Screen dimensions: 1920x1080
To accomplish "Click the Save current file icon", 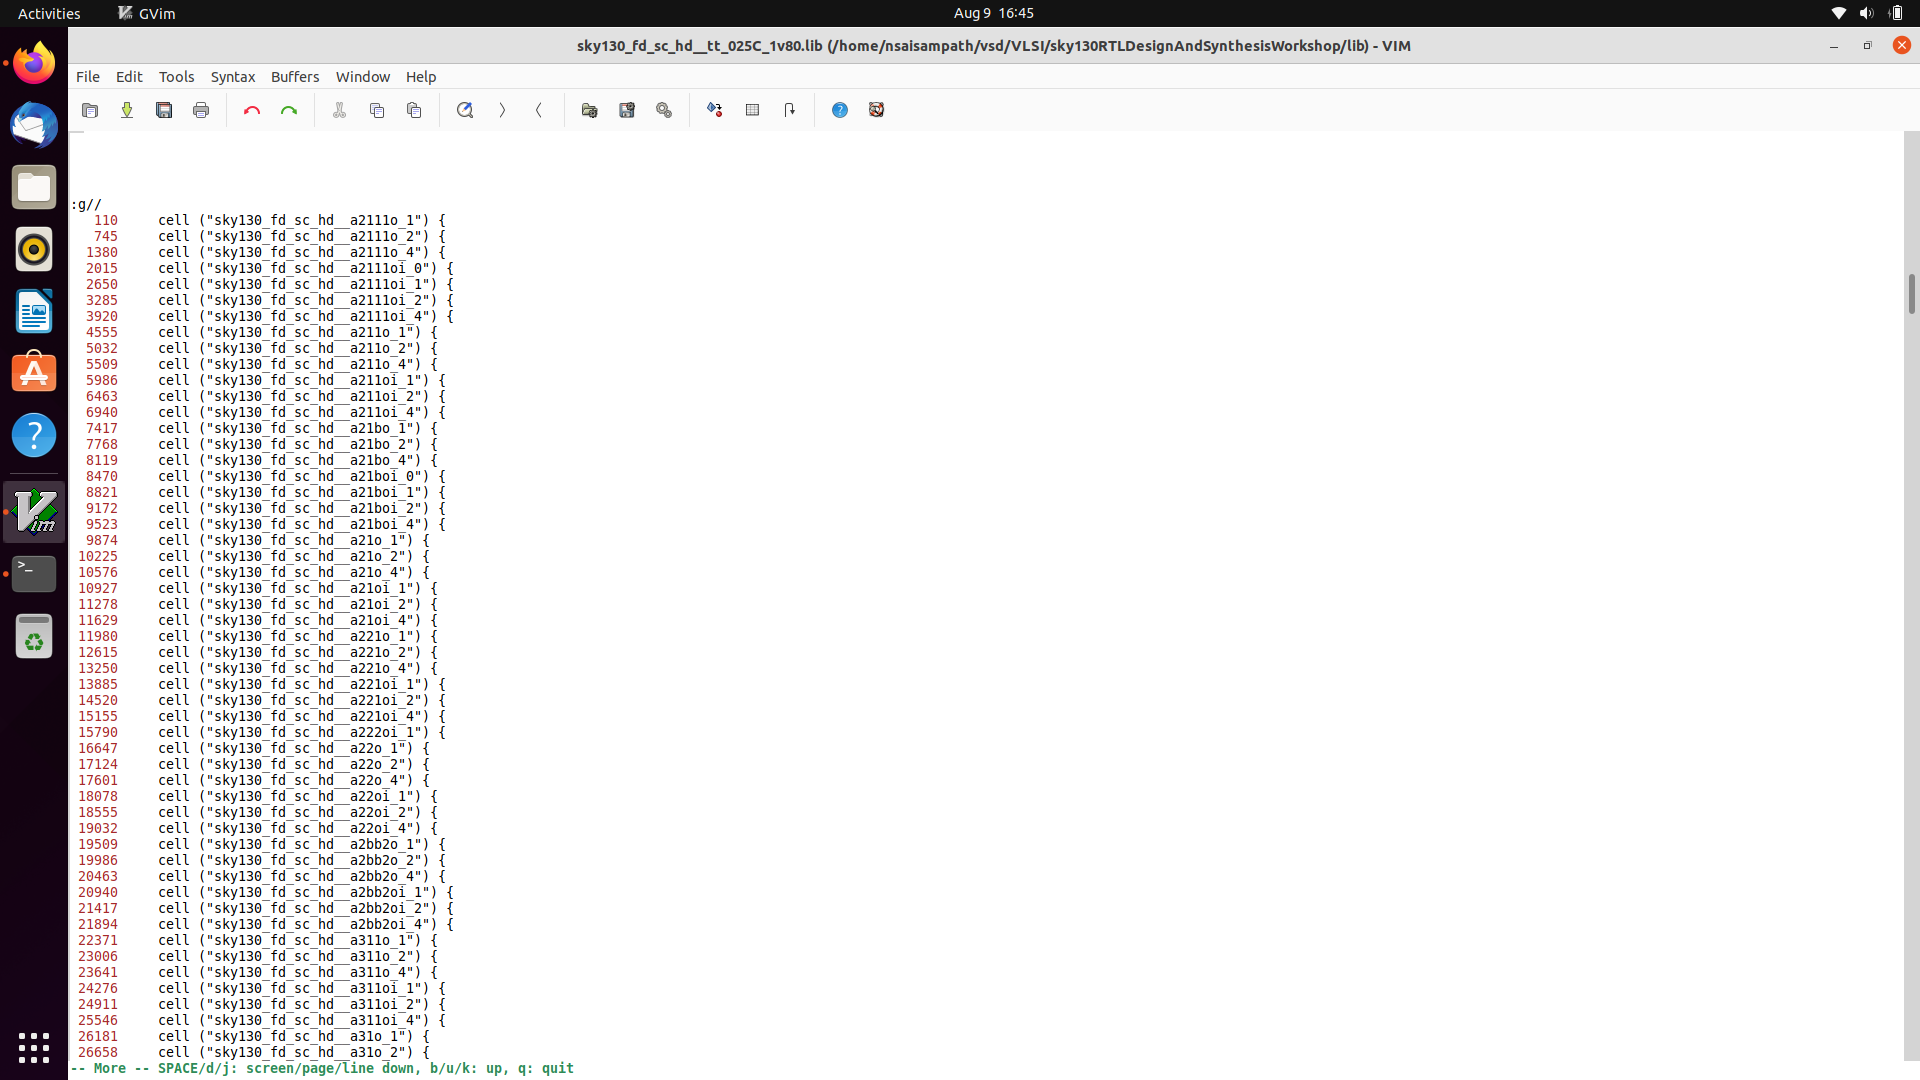I will tap(127, 110).
